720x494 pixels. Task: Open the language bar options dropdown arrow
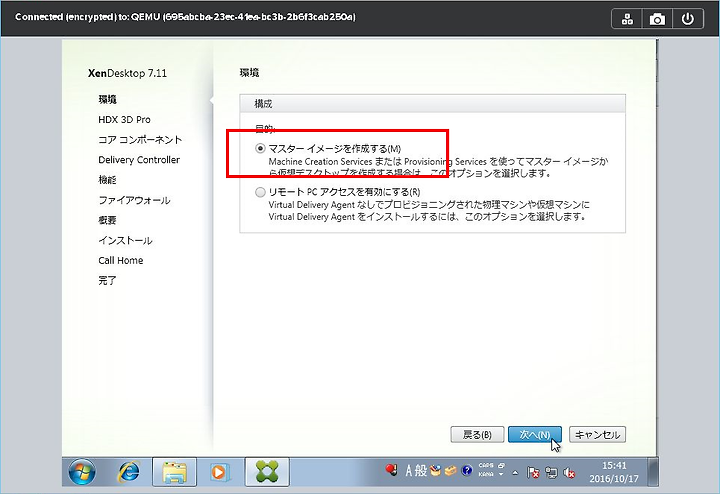point(501,475)
